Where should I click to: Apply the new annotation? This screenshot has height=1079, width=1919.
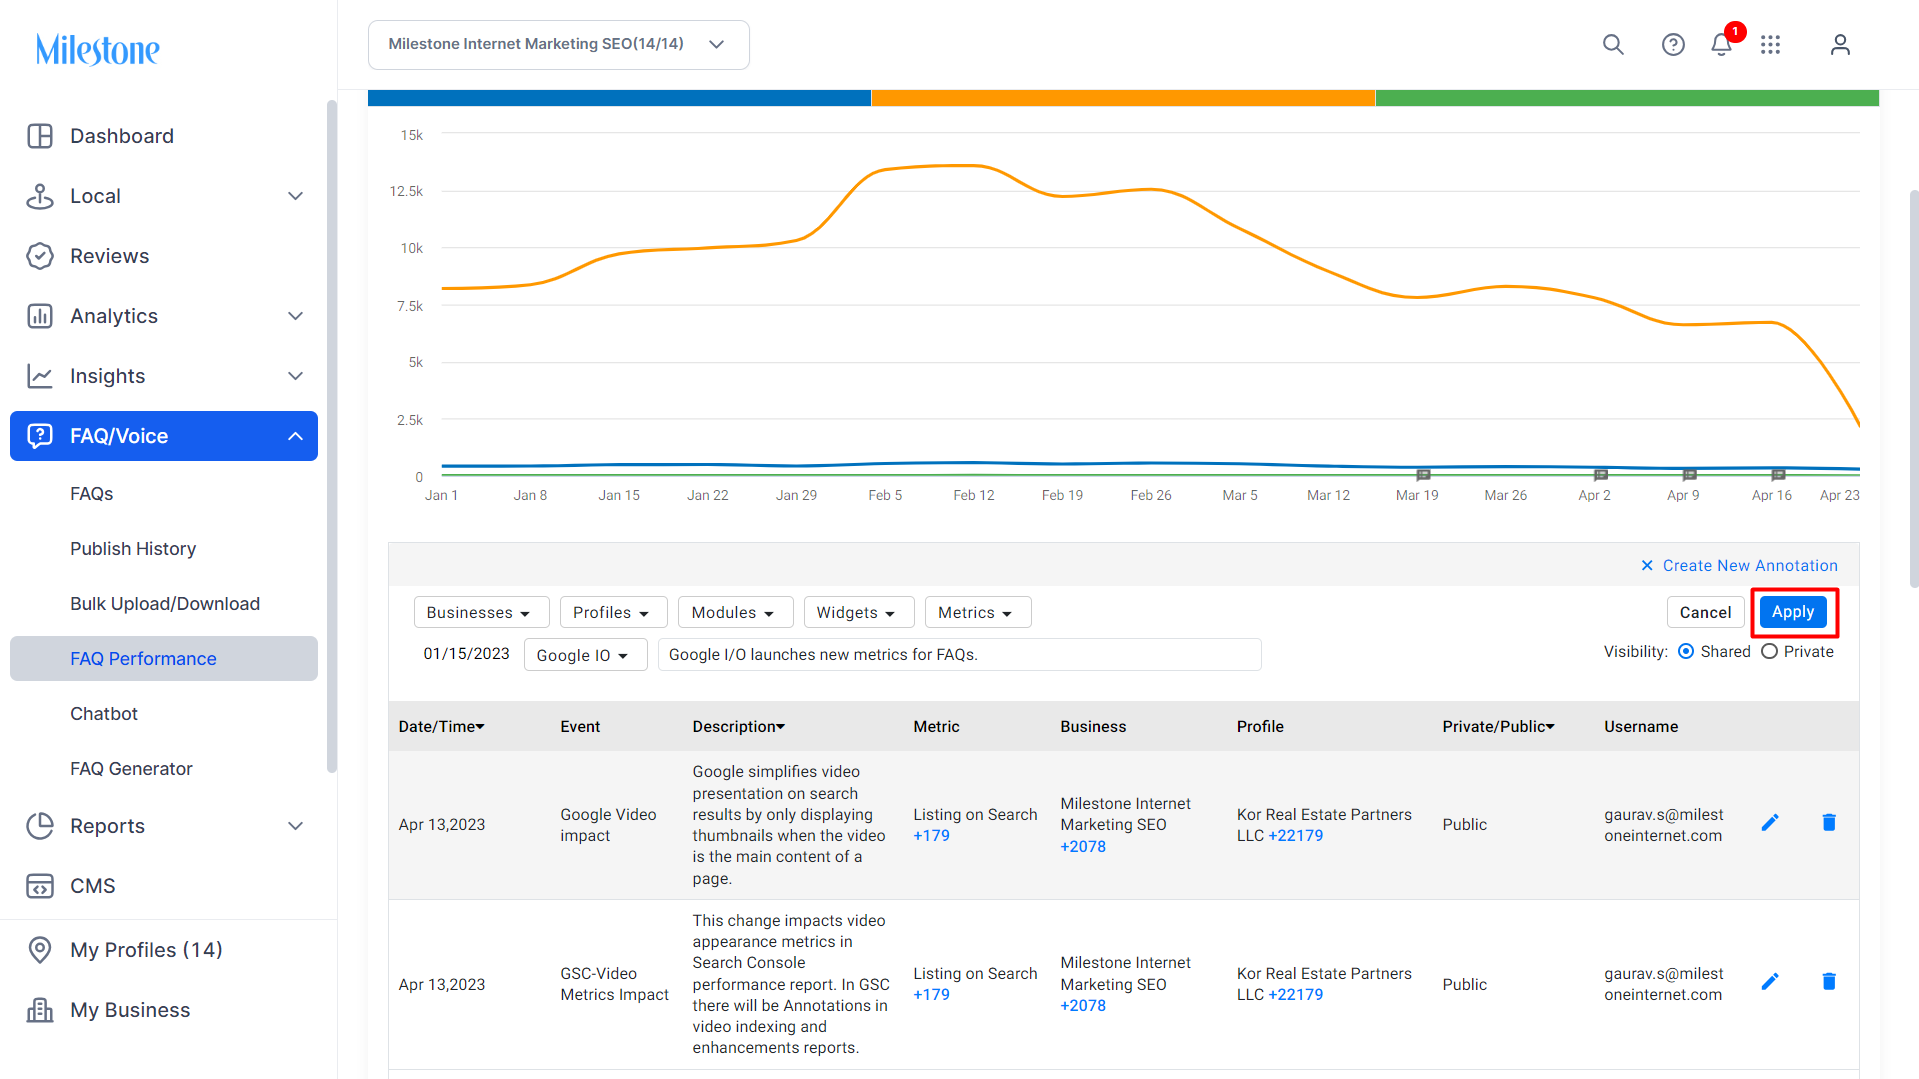pos(1793,612)
